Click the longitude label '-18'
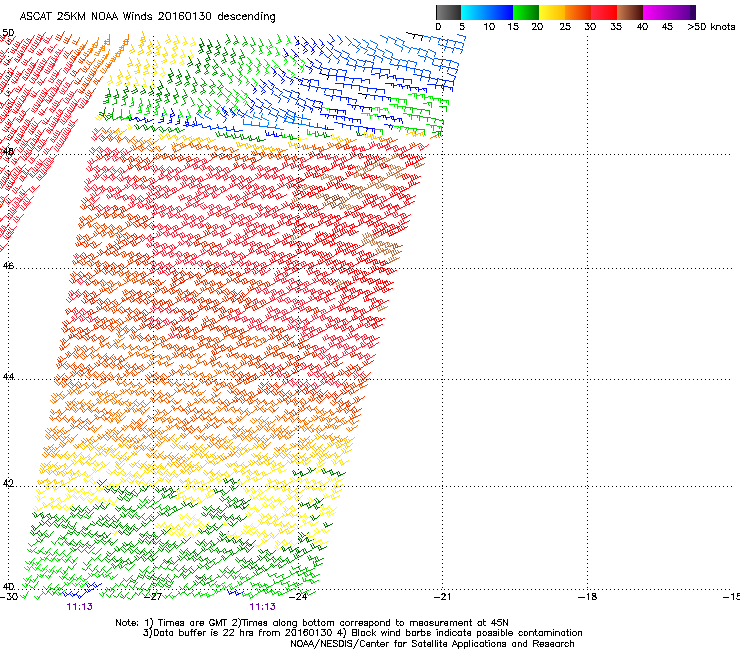Viewport: 740px width, 650px height. point(587,597)
